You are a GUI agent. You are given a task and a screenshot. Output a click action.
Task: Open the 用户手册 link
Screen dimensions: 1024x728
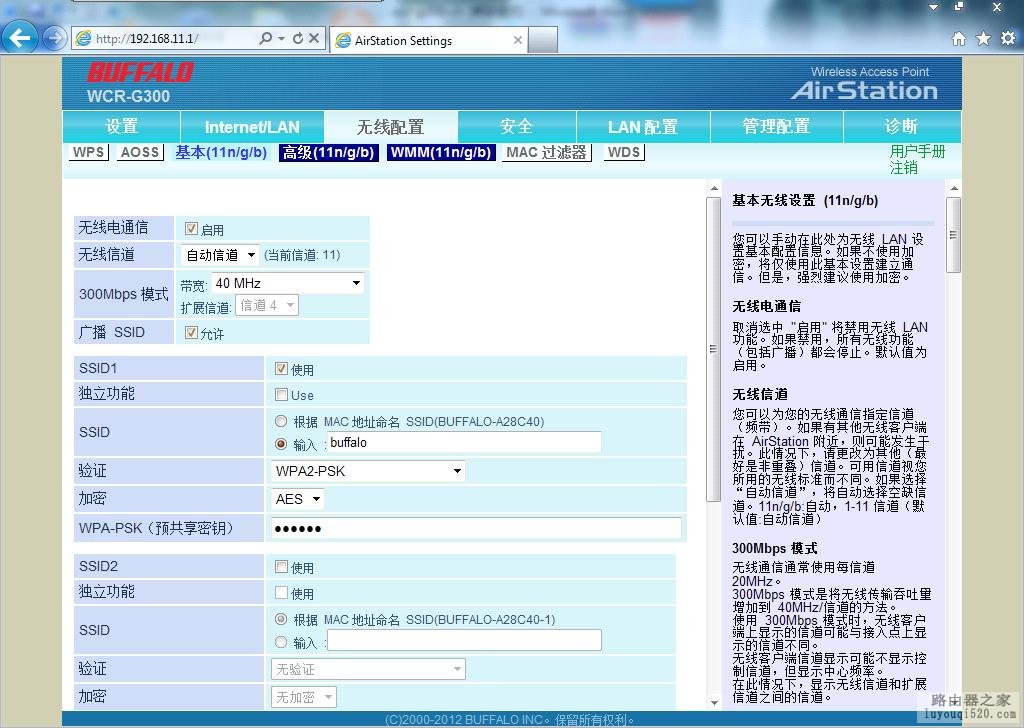click(x=917, y=151)
